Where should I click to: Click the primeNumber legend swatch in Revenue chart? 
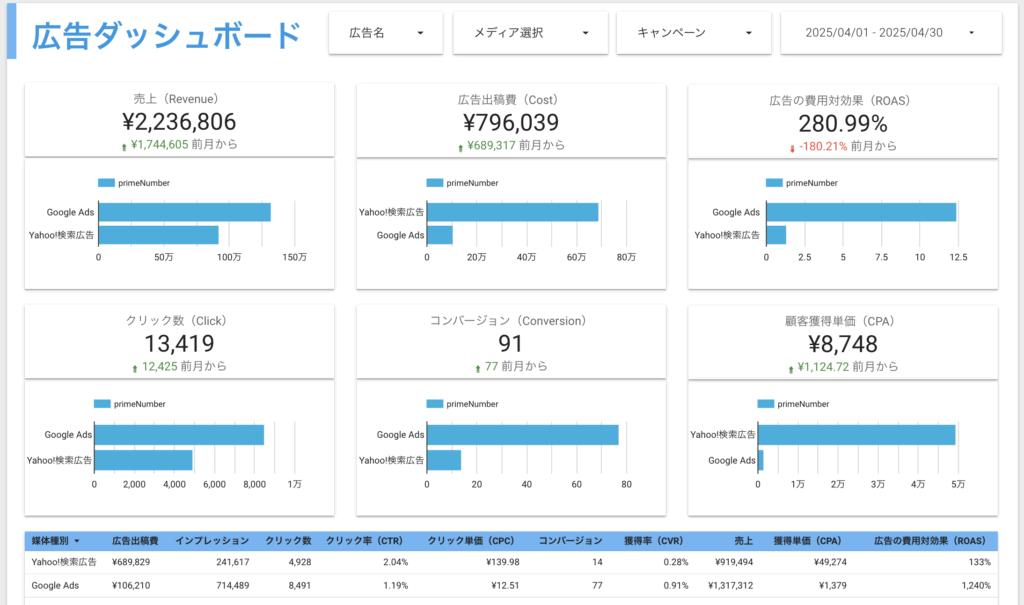click(x=107, y=183)
